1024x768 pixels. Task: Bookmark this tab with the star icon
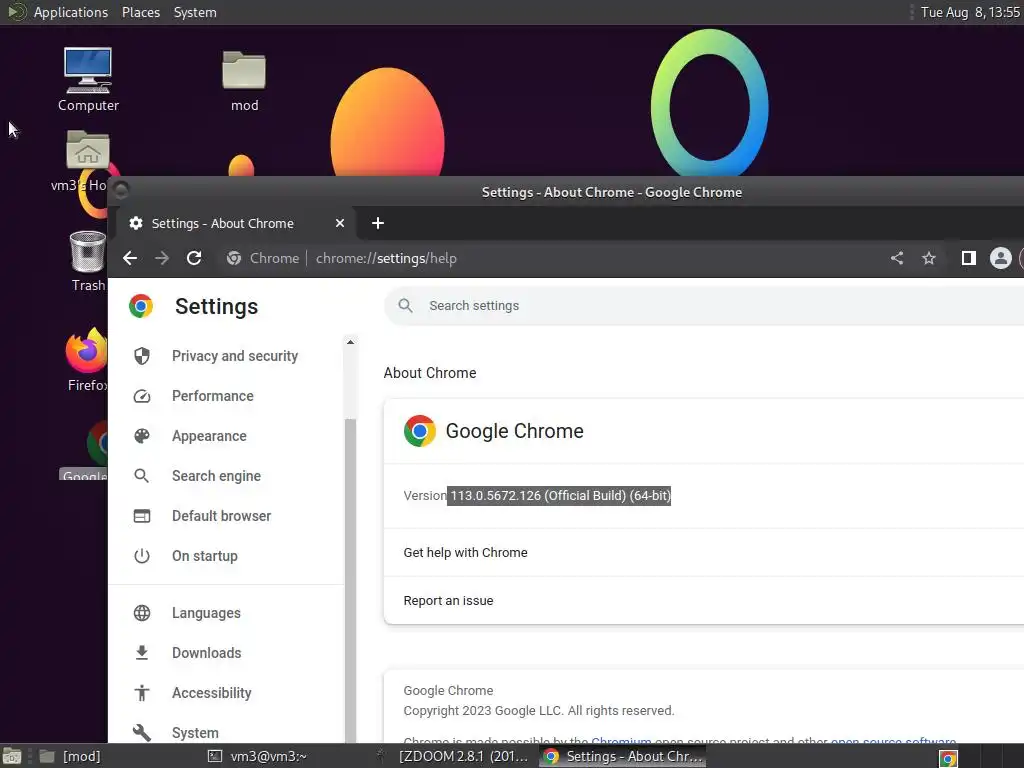pos(929,258)
